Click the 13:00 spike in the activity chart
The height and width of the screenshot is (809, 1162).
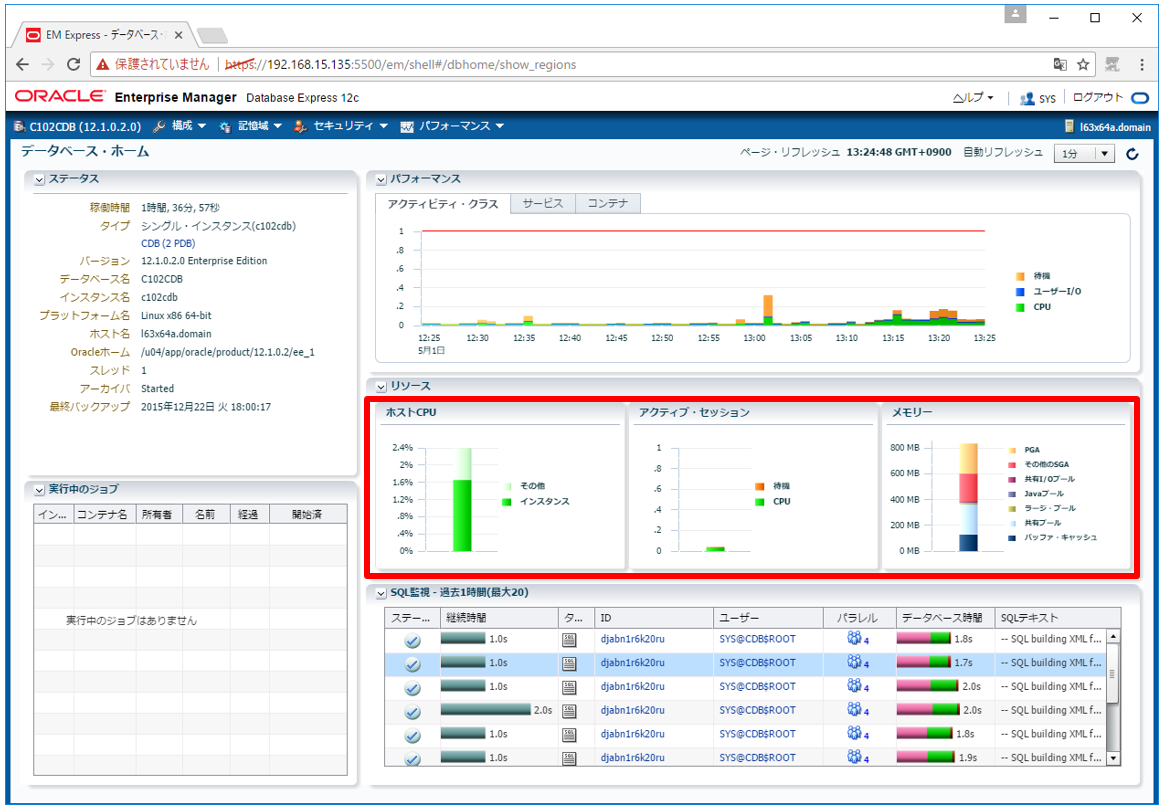pyautogui.click(x=768, y=310)
